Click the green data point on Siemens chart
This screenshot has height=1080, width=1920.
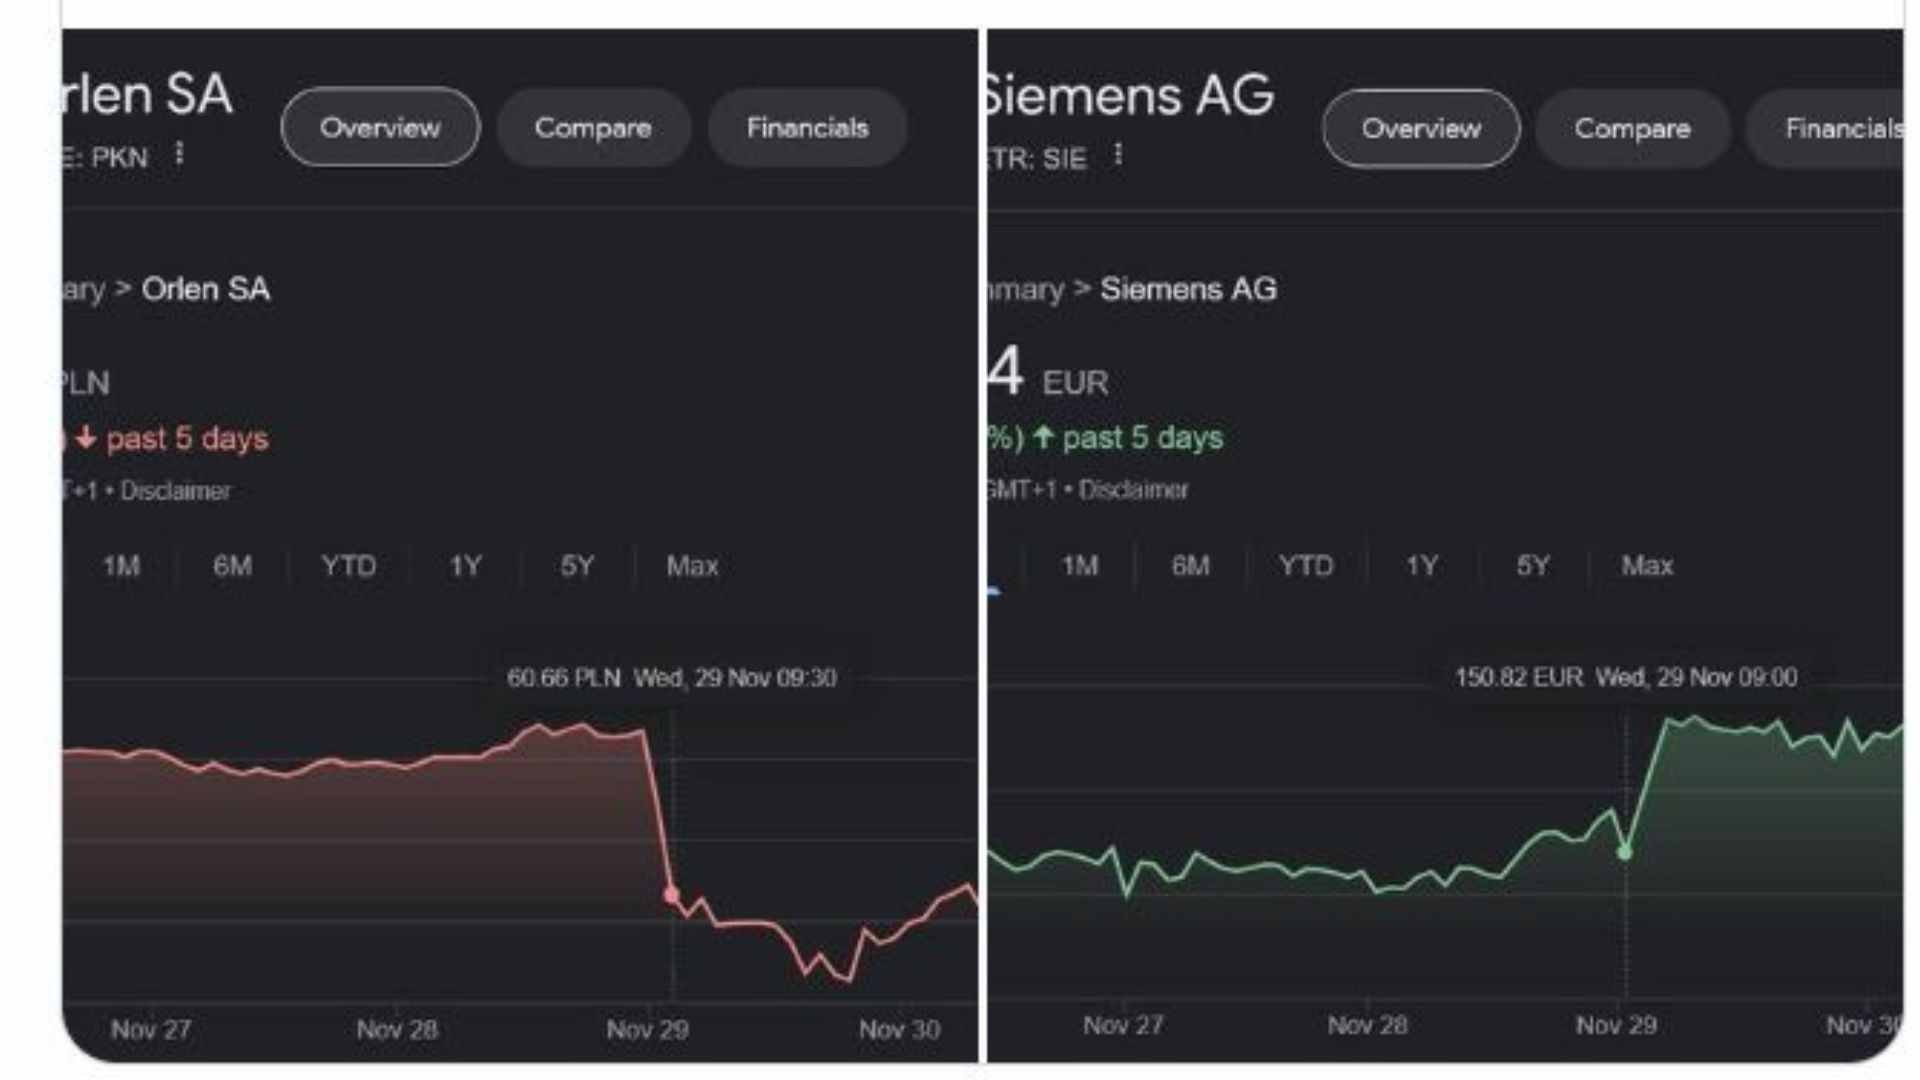coord(1625,852)
